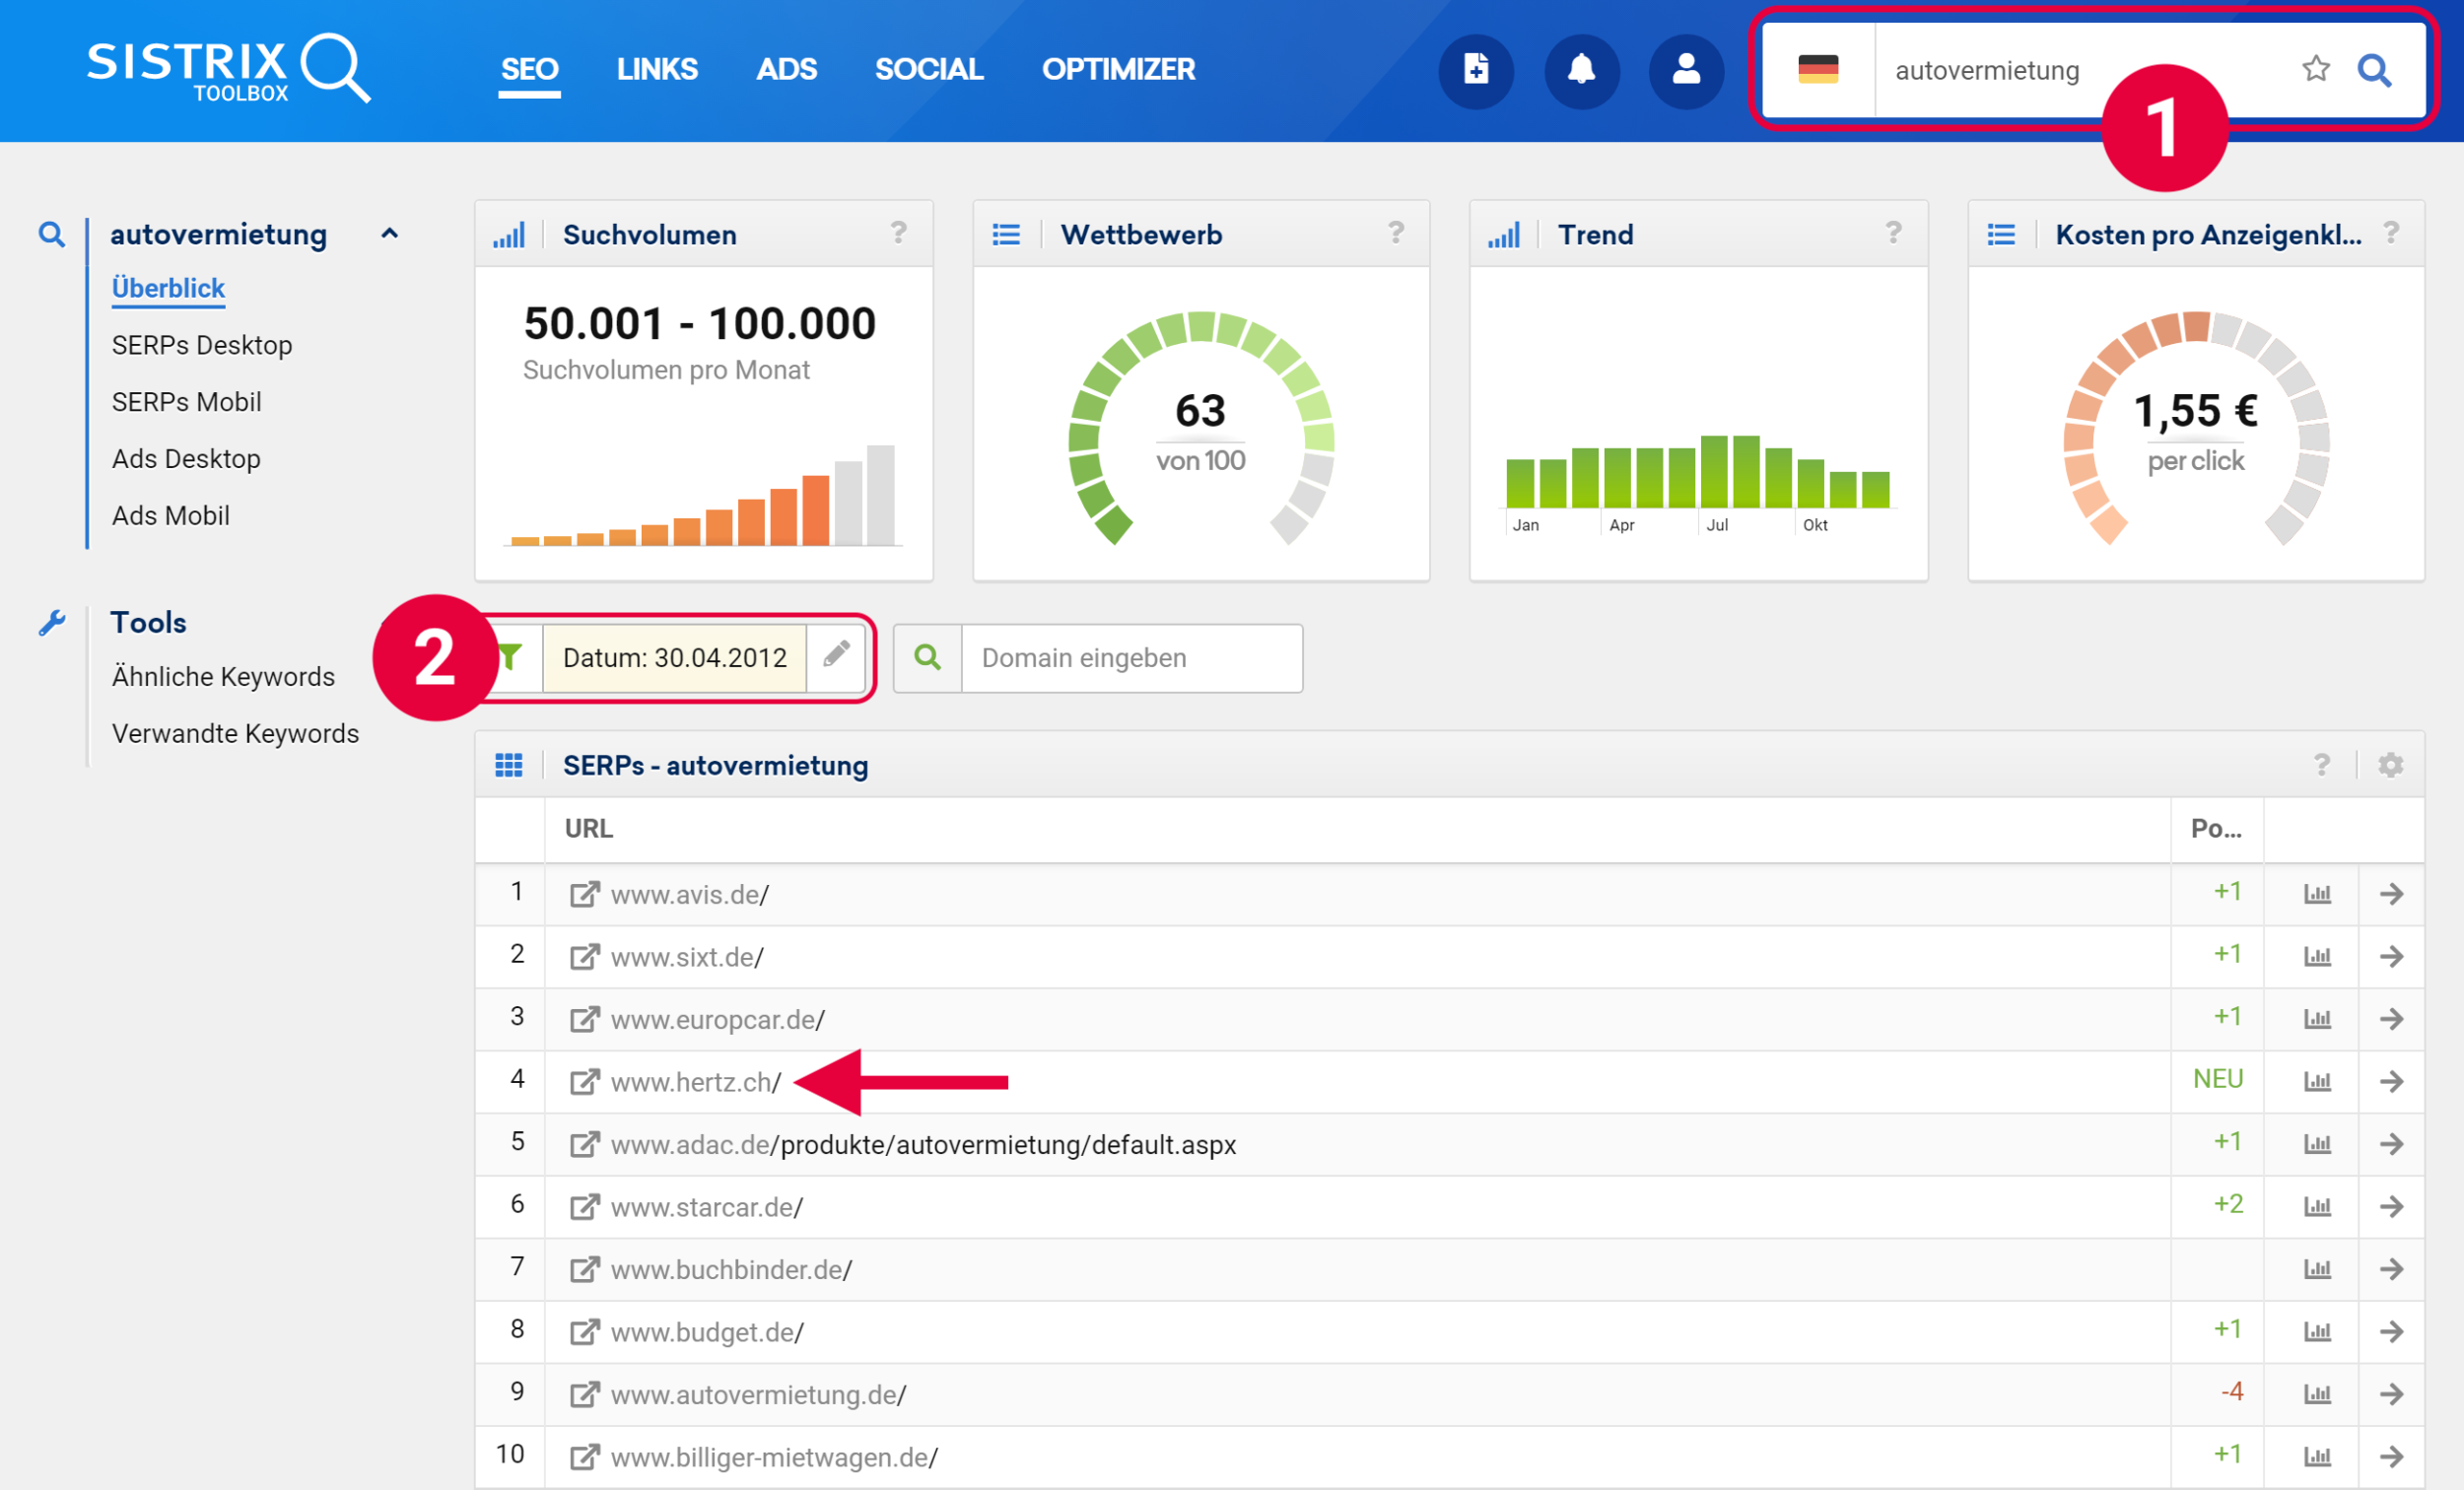Open Verwandte Keywords tool
The width and height of the screenshot is (2464, 1490).
pos(235,734)
